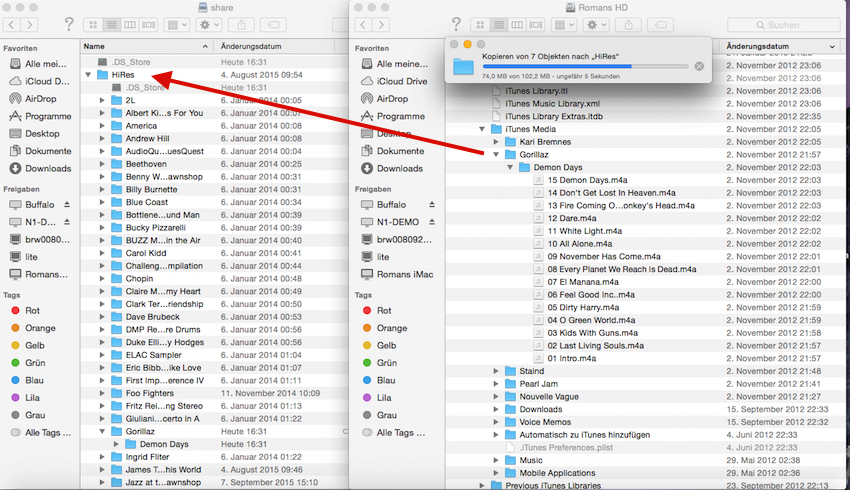Switch Romans HD to list view
This screenshot has width=850, height=490.
(x=499, y=24)
